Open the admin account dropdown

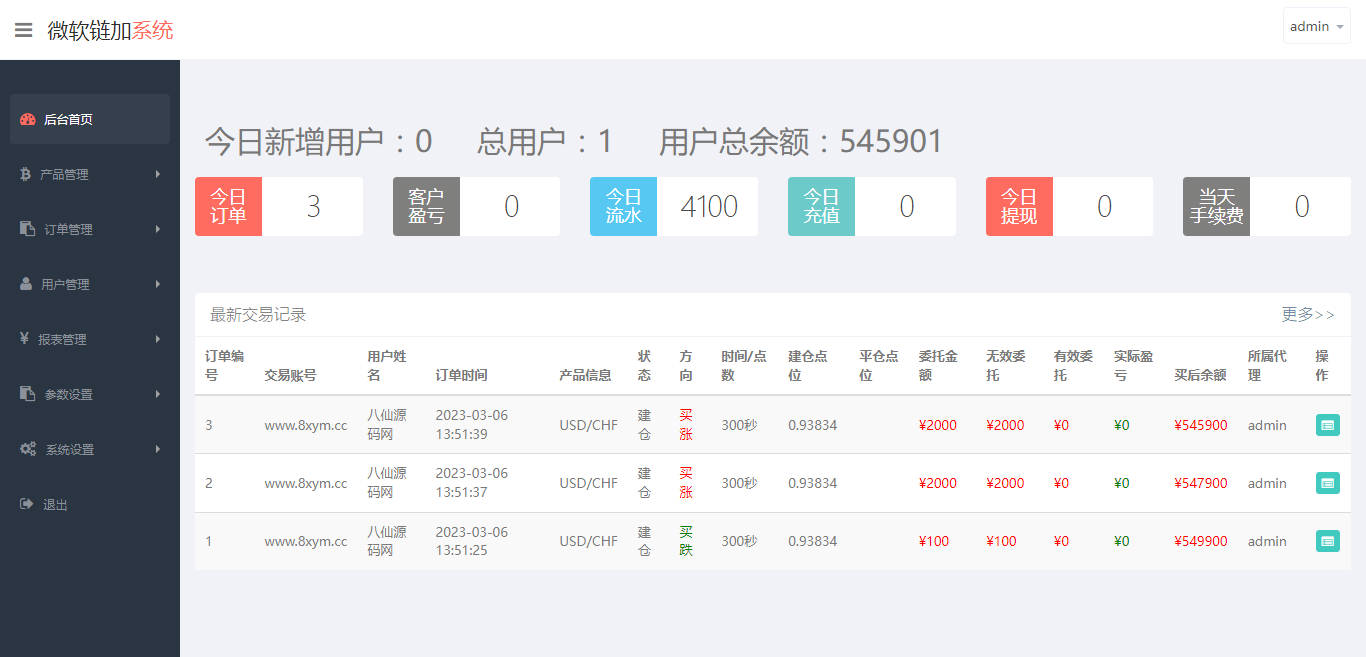coord(1316,27)
